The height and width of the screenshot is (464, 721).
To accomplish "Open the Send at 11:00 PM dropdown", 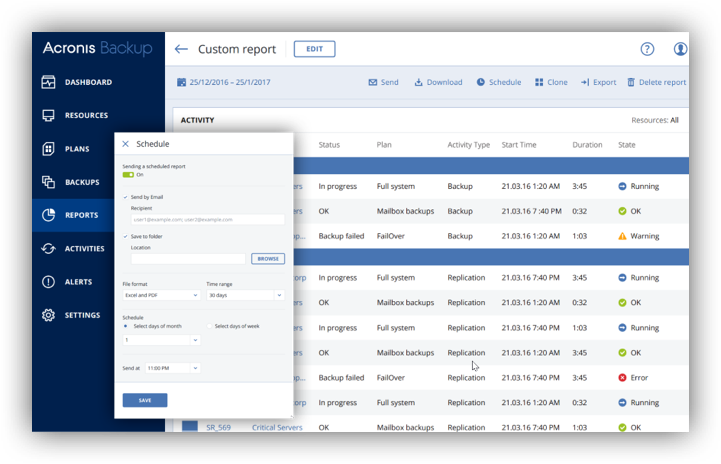I will pos(172,368).
